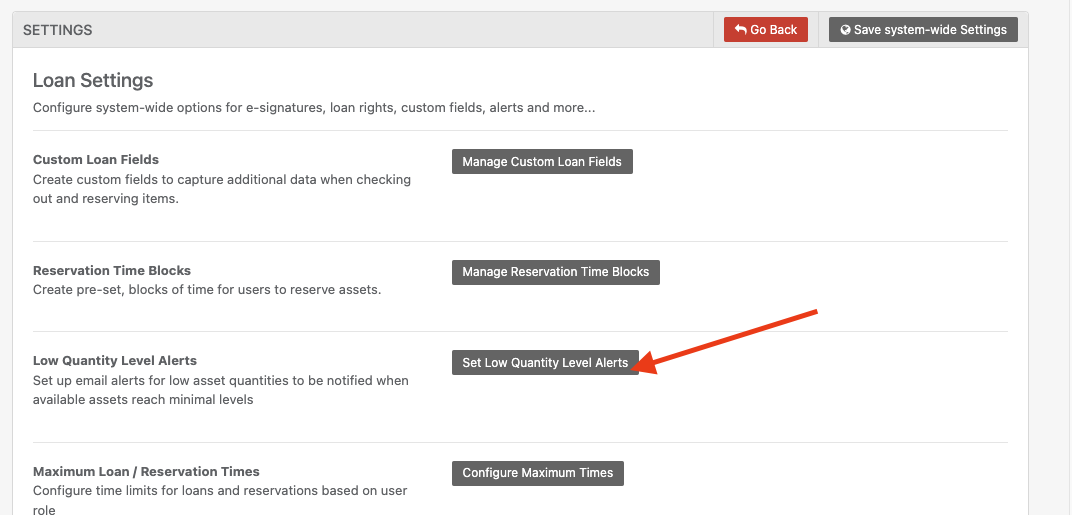The image size is (1072, 515).
Task: Go back using the red button
Action: (766, 29)
